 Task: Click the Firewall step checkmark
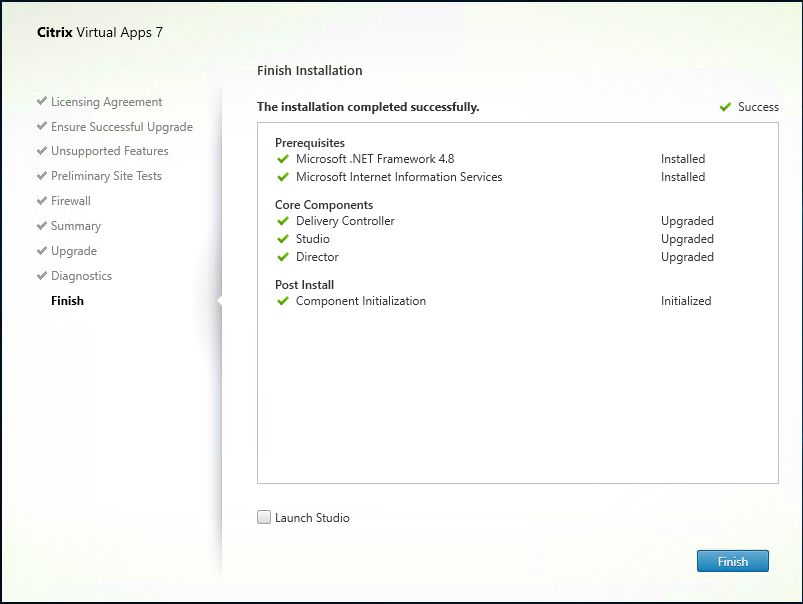coord(42,200)
